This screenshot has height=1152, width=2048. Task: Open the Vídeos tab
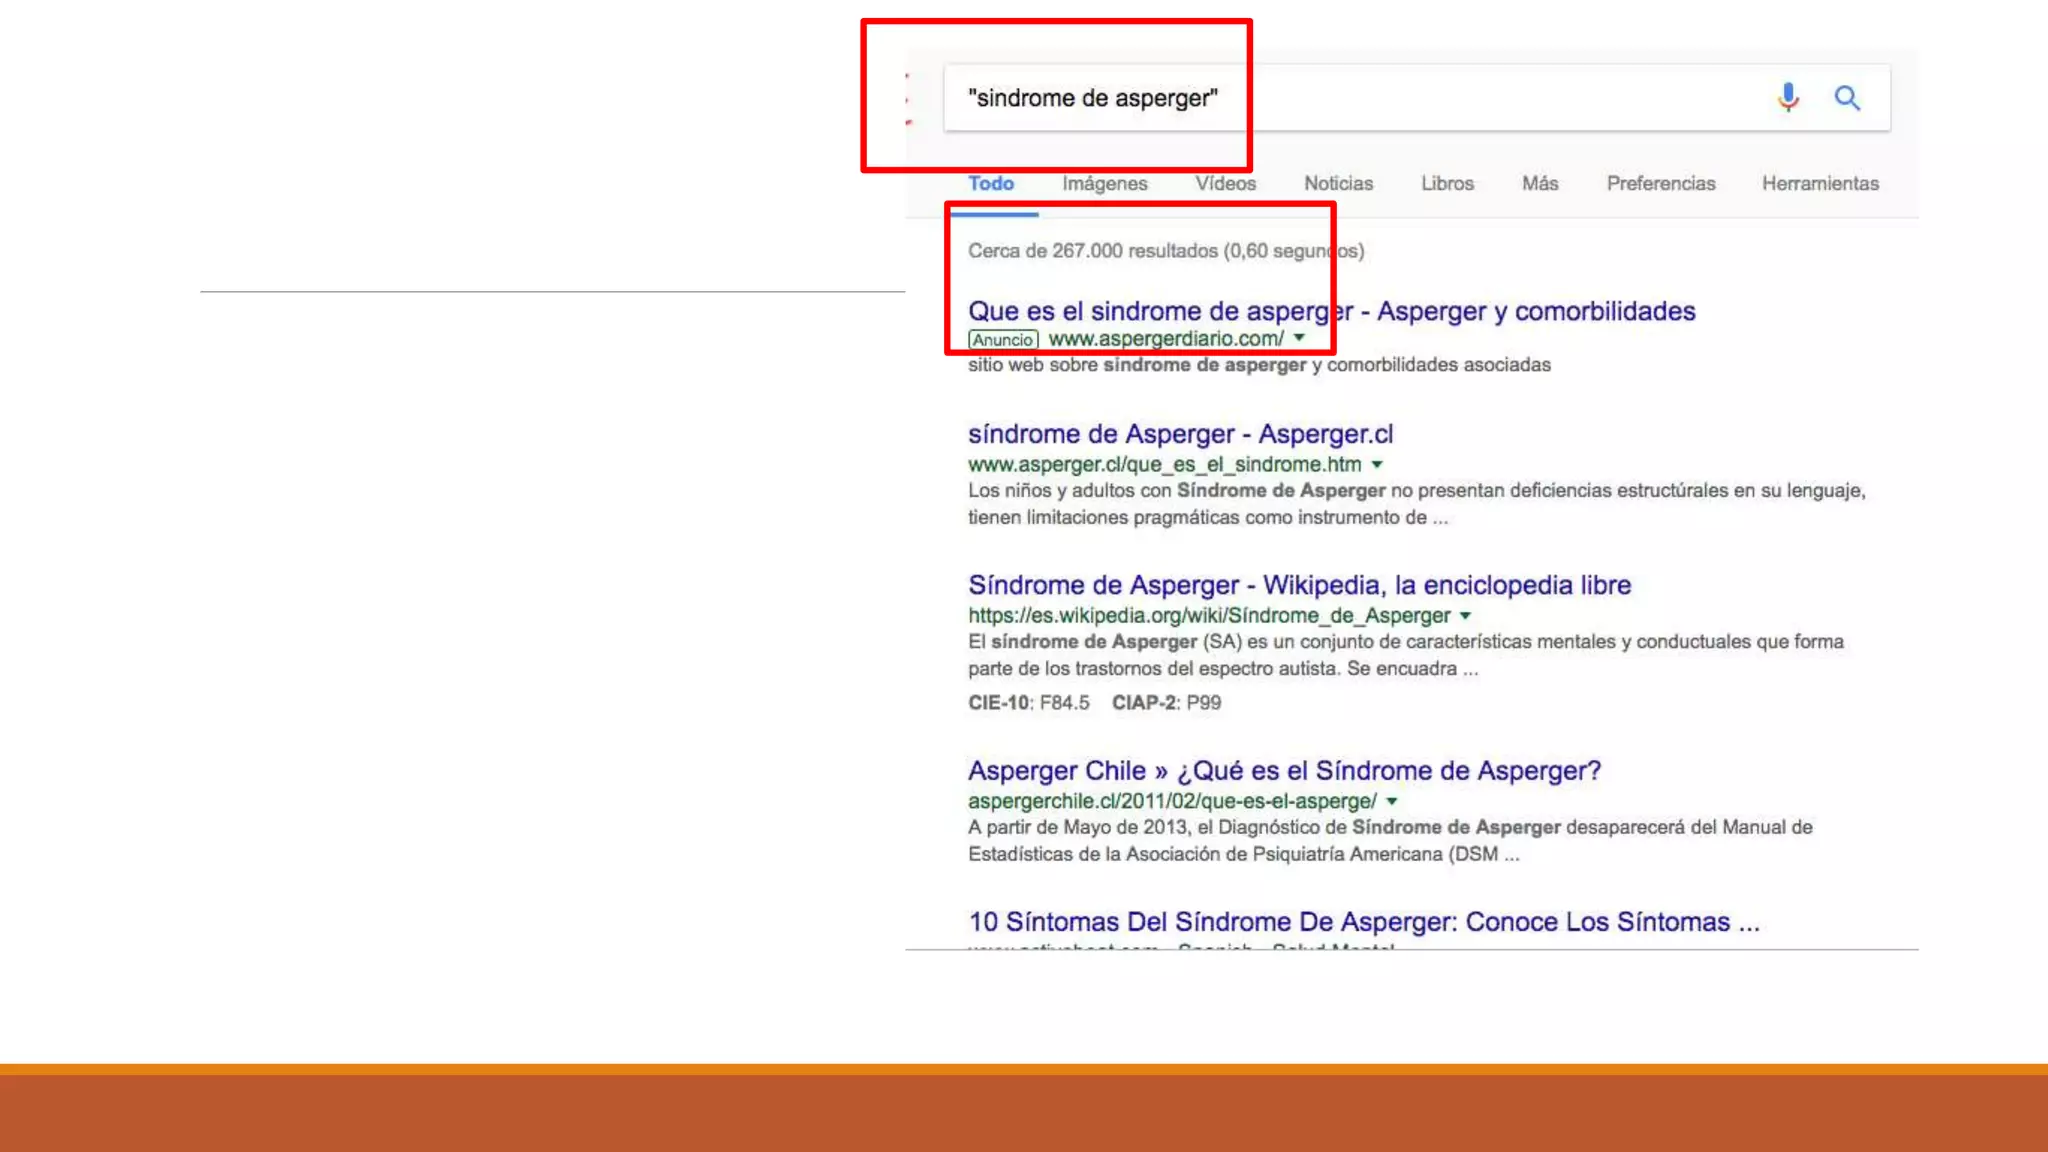coord(1225,183)
